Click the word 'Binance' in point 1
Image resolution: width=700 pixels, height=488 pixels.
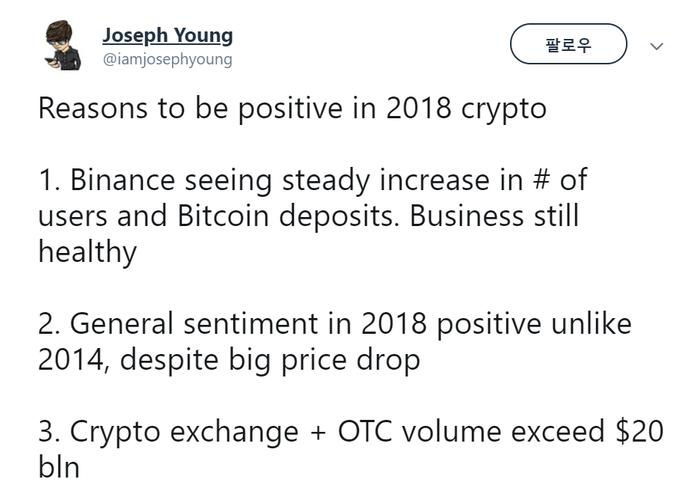pos(122,180)
